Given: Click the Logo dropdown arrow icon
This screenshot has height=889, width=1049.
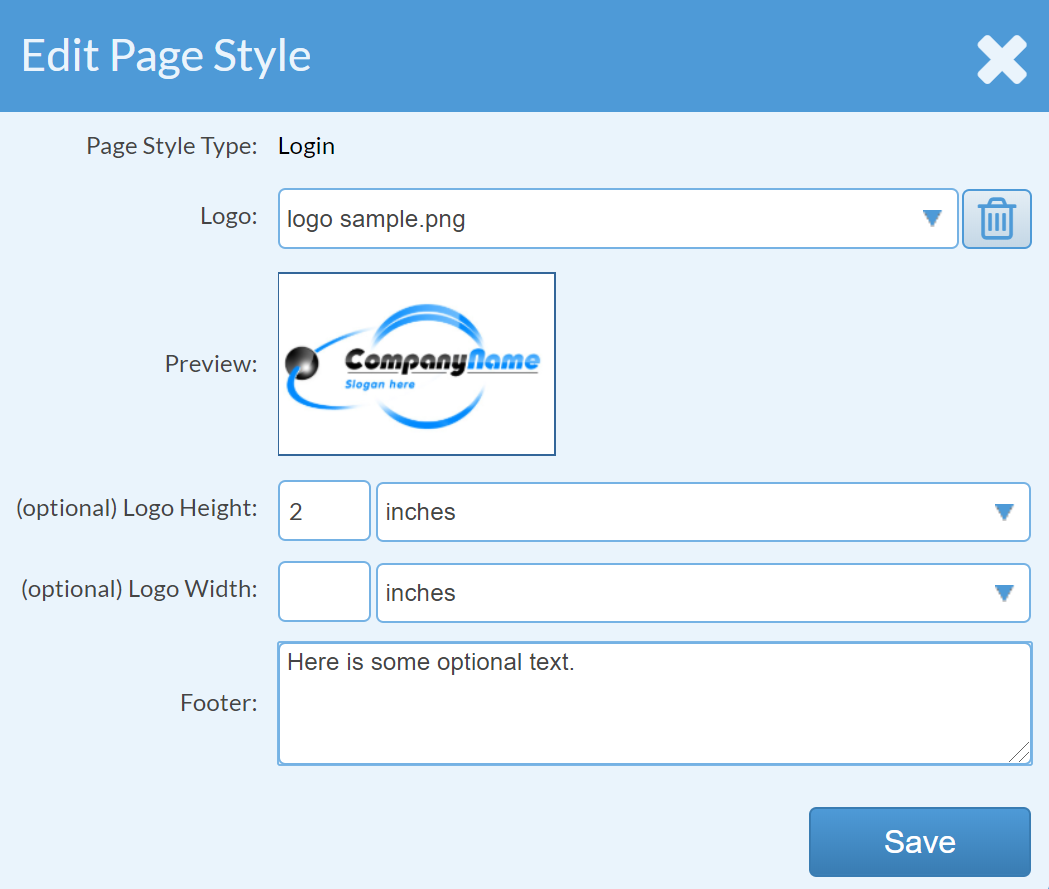Looking at the screenshot, I should click(x=932, y=218).
